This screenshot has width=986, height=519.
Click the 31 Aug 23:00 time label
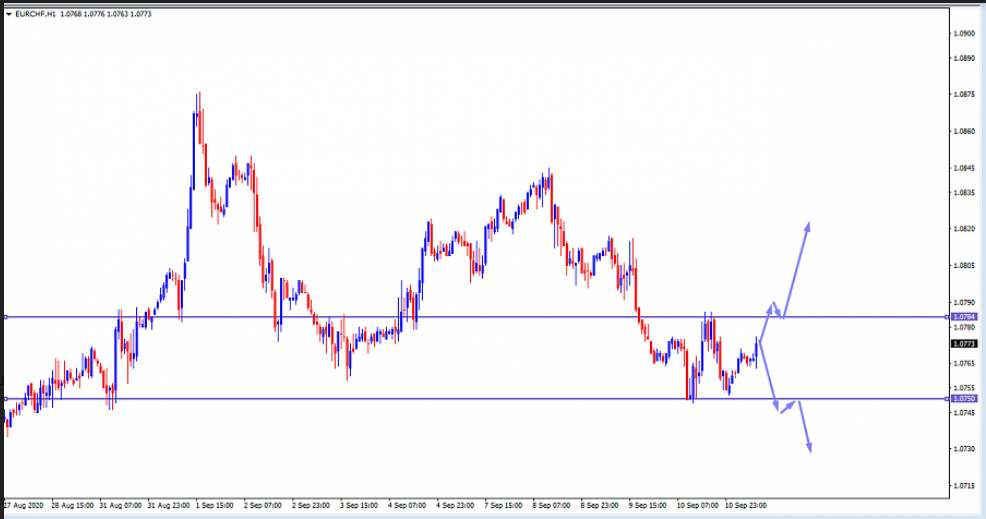[169, 505]
